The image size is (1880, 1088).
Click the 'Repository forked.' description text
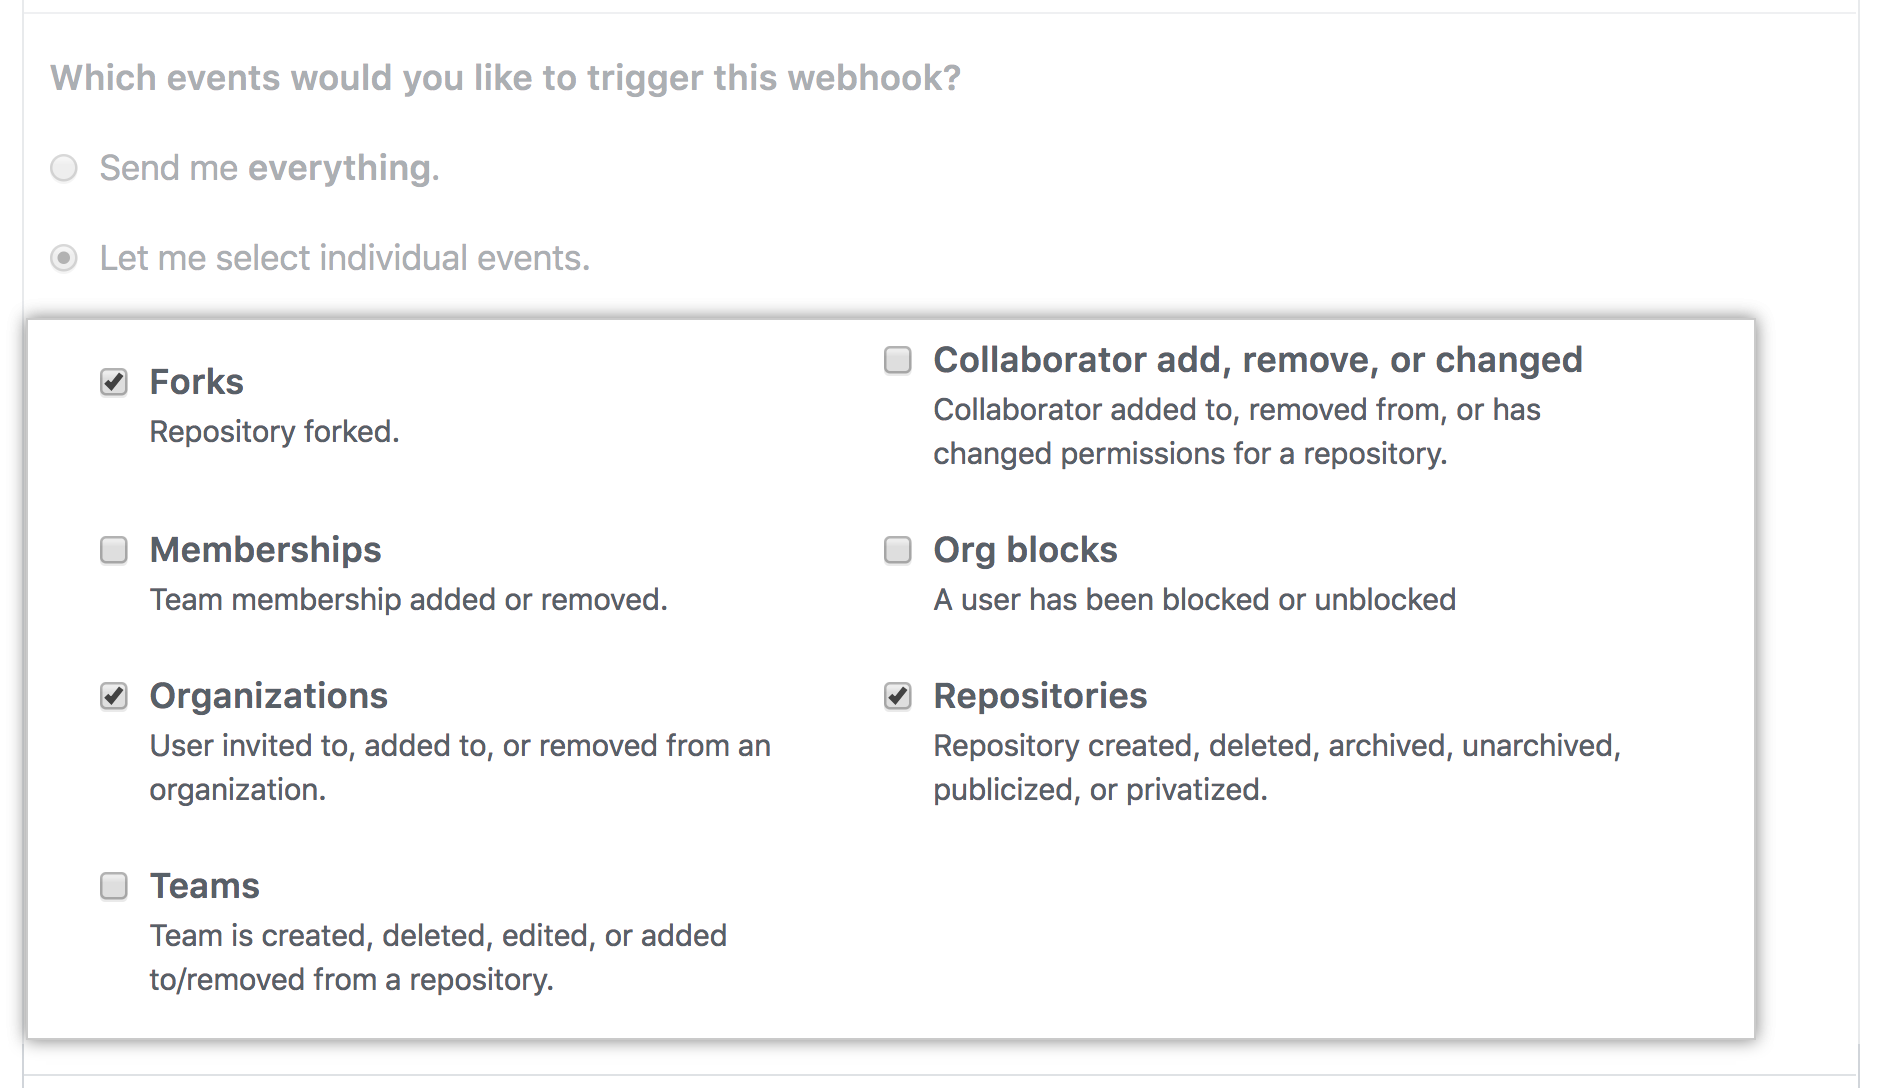coord(274,432)
